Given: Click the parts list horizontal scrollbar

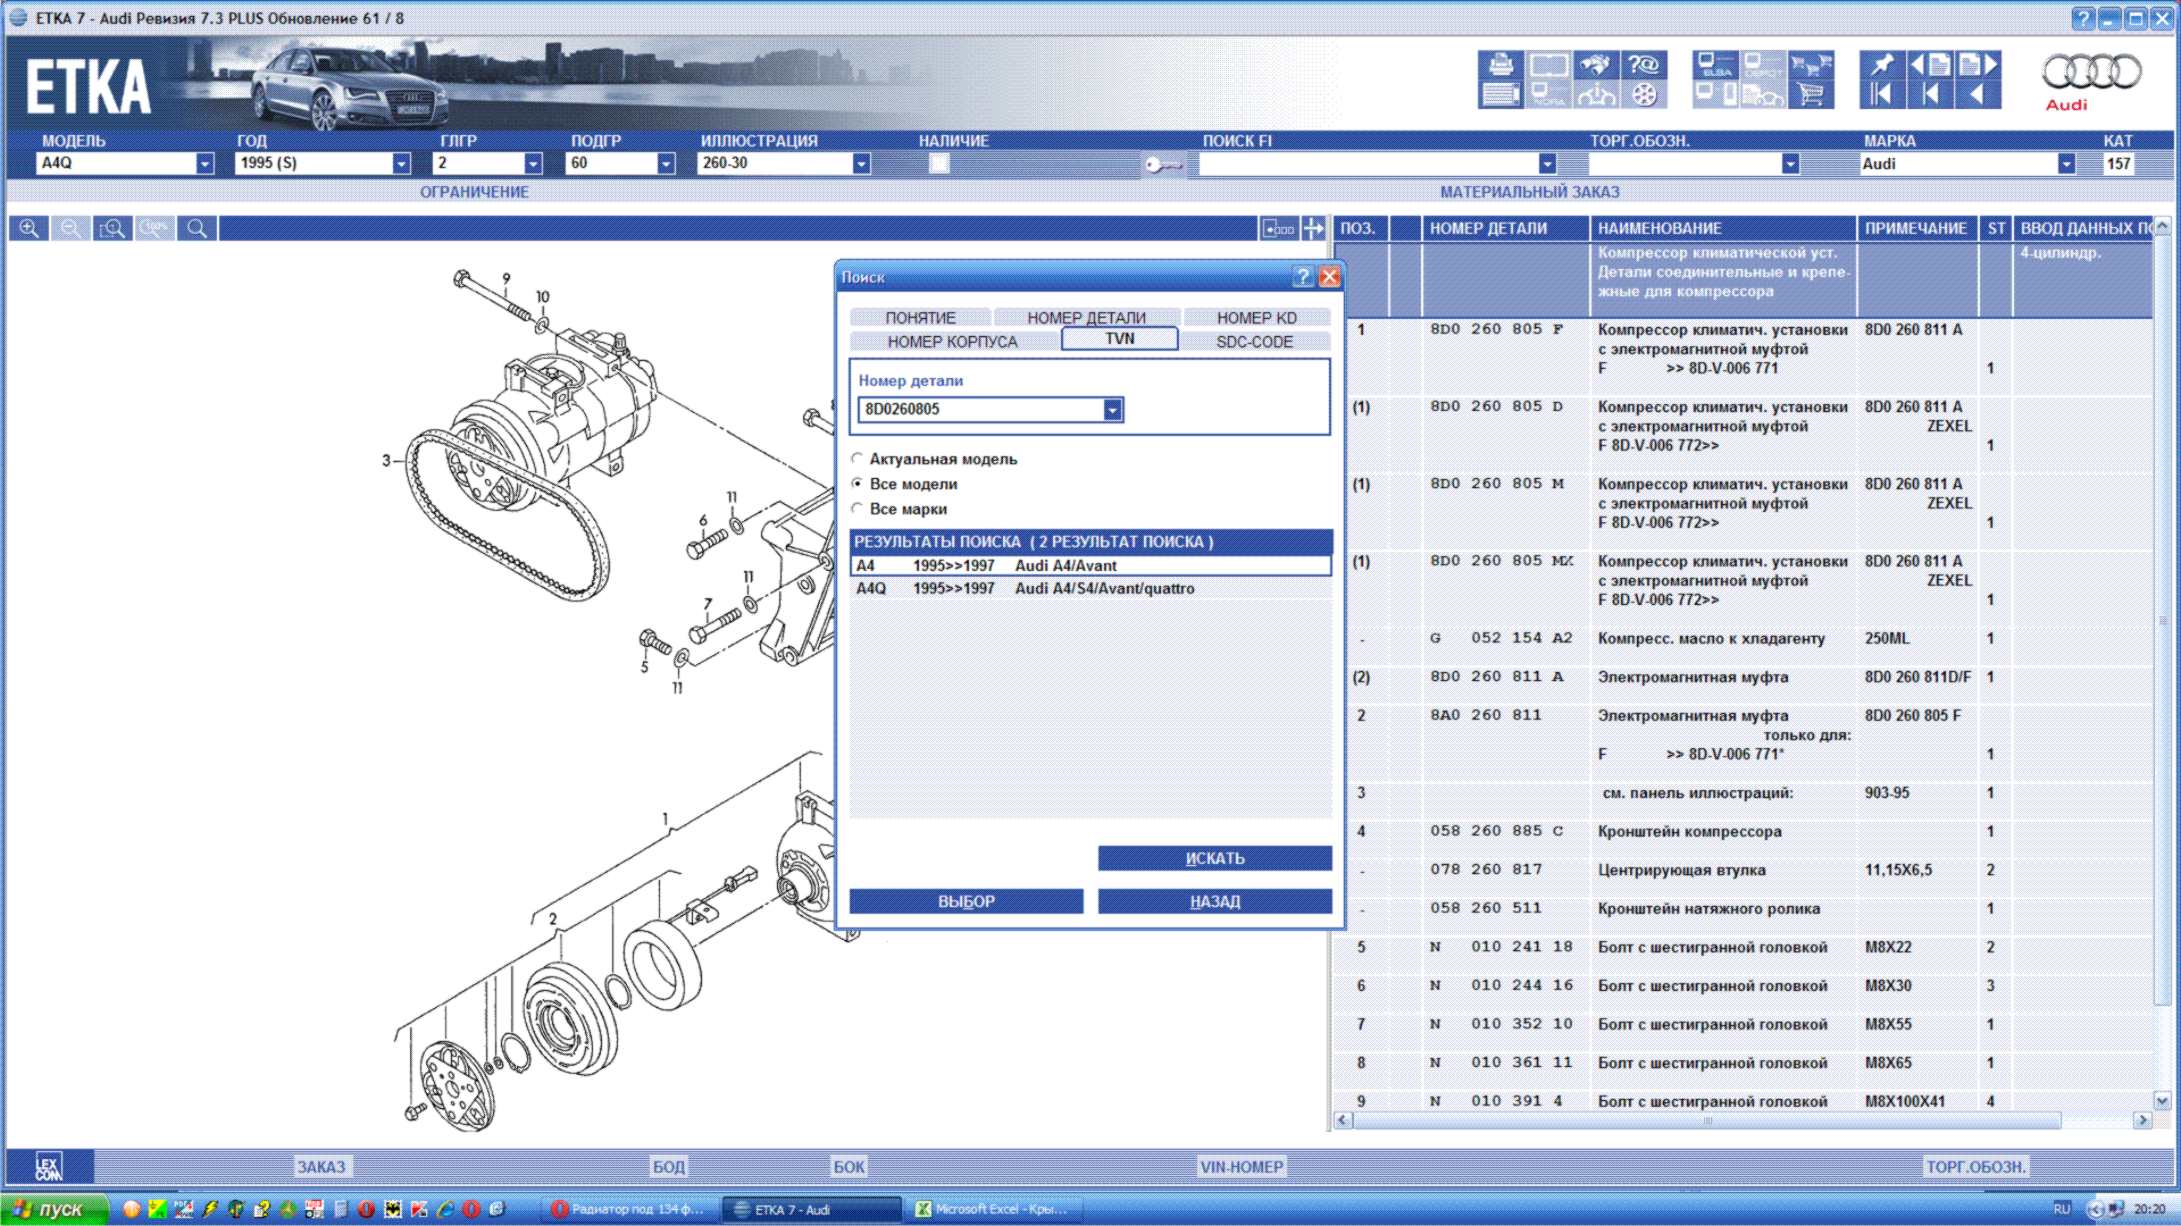Looking at the screenshot, I should (1705, 1120).
